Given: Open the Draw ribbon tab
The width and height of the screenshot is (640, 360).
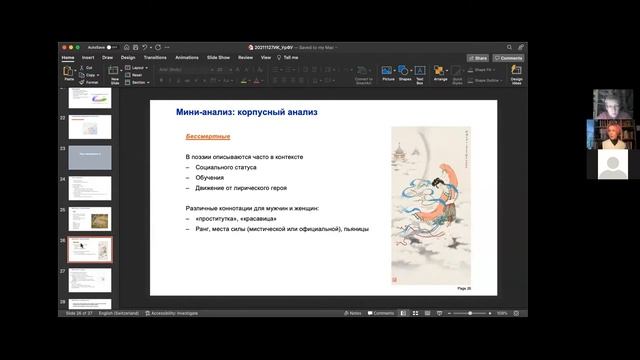Looking at the screenshot, I should point(108,58).
